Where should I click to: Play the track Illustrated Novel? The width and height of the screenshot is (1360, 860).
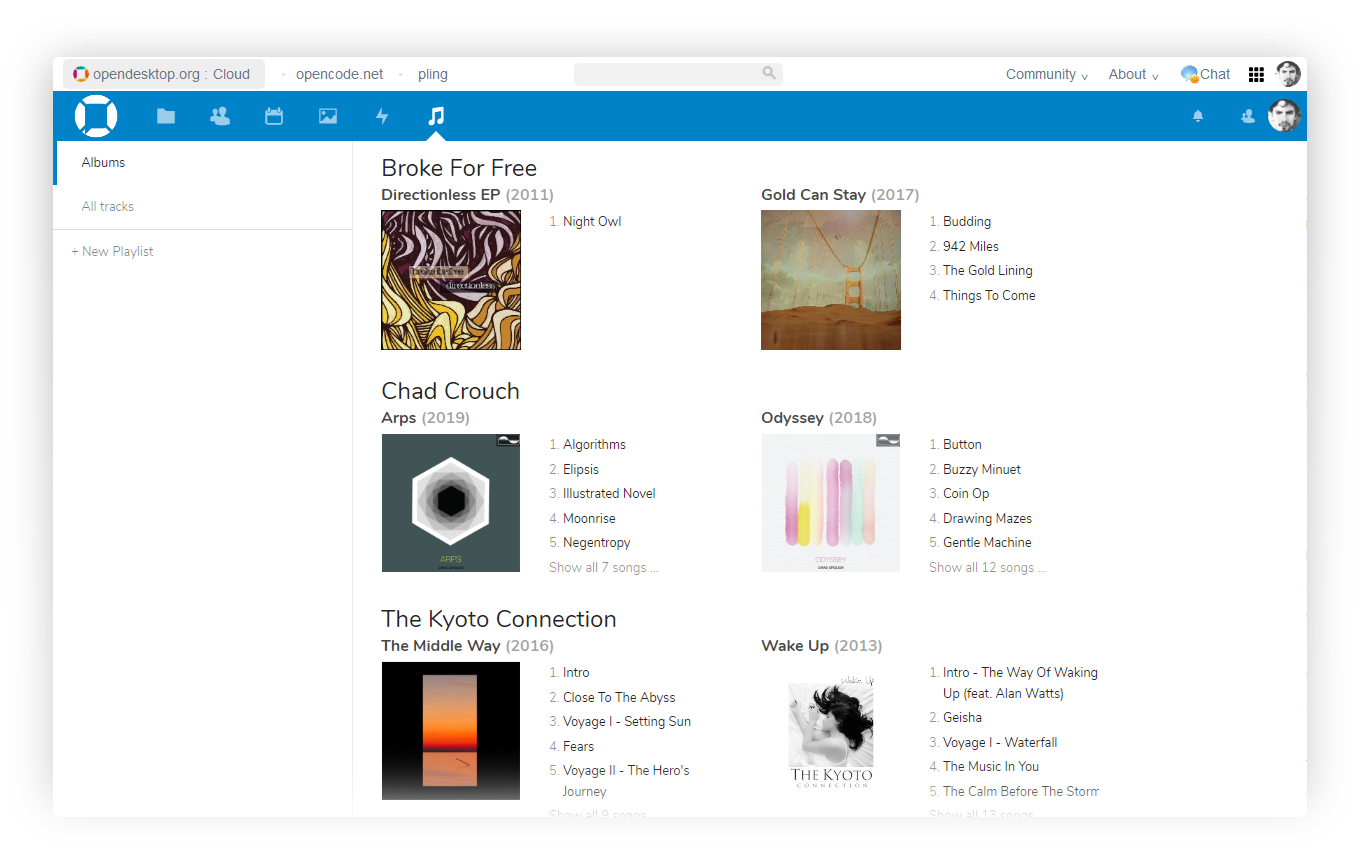click(609, 494)
